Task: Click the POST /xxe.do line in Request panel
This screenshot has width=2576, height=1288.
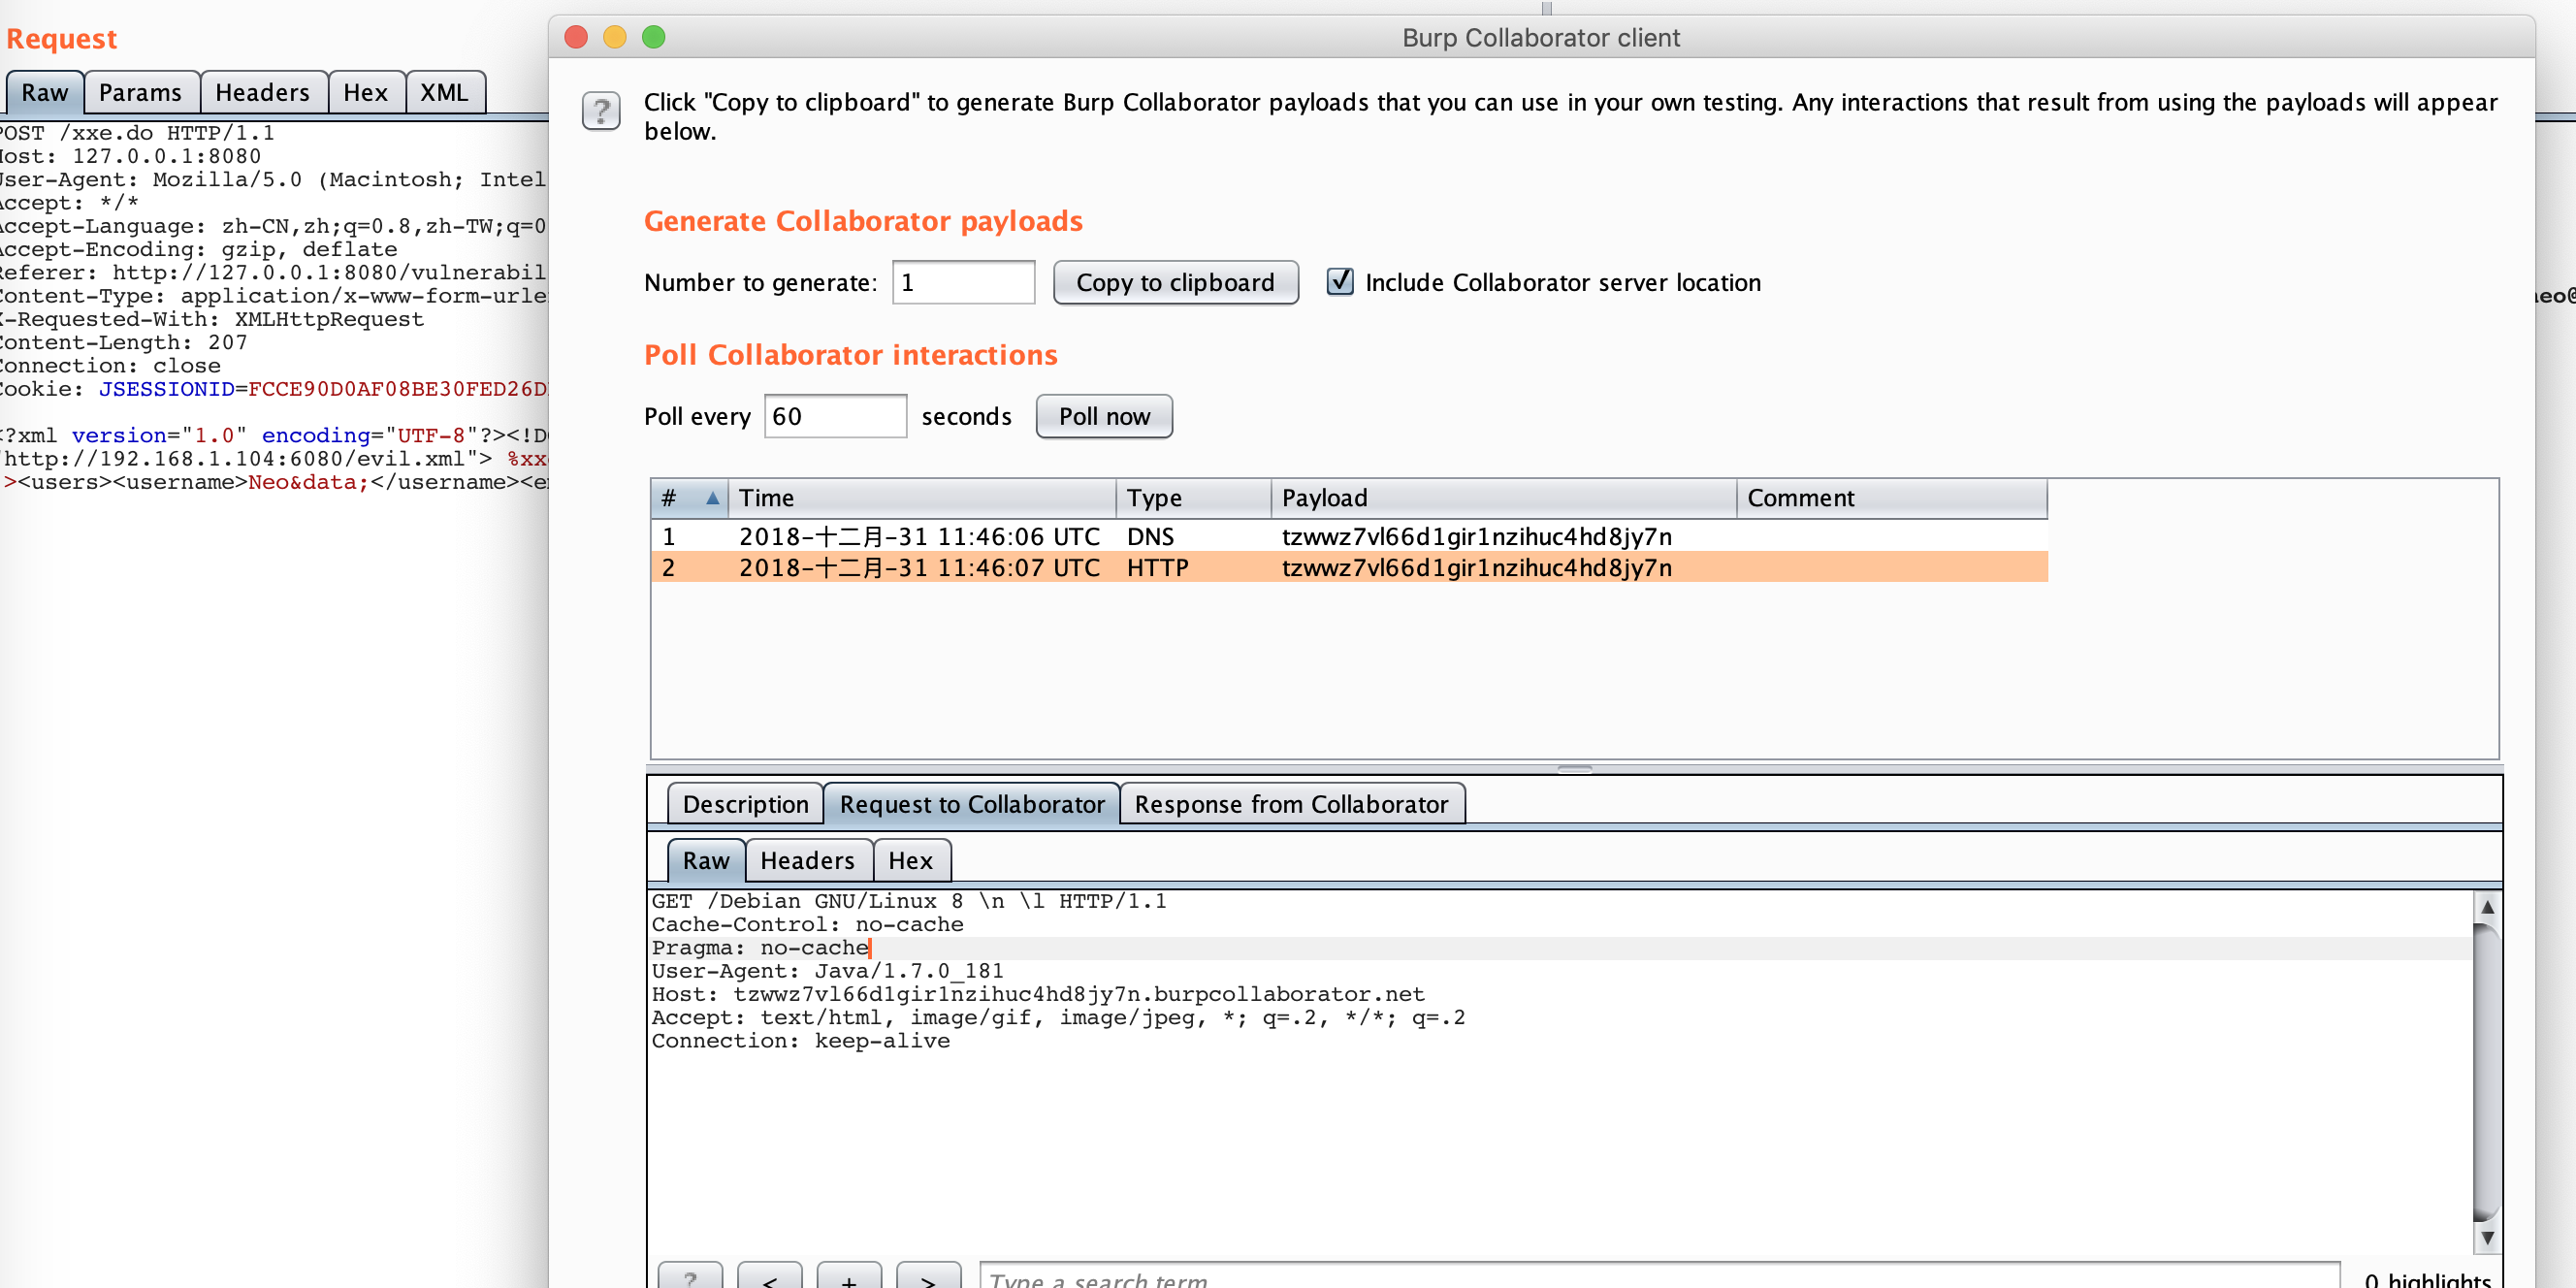Action: 137,132
